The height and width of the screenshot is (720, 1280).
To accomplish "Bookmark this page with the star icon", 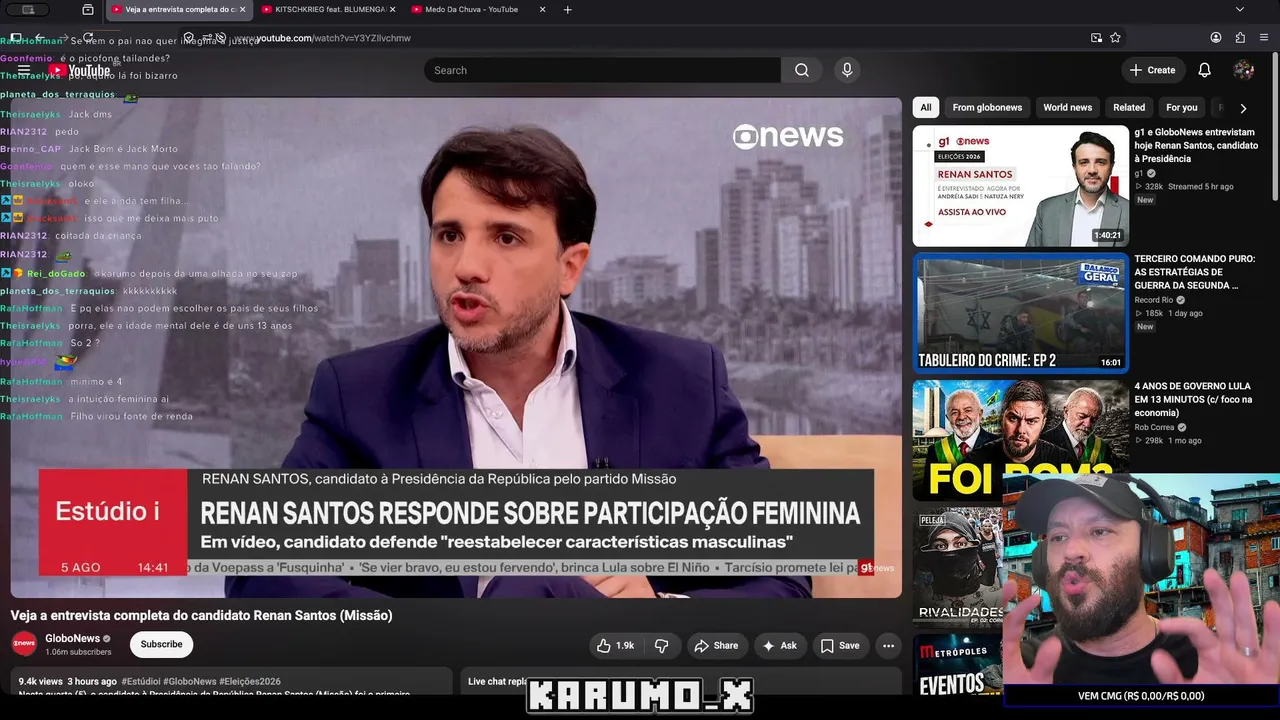I will [x=1115, y=38].
